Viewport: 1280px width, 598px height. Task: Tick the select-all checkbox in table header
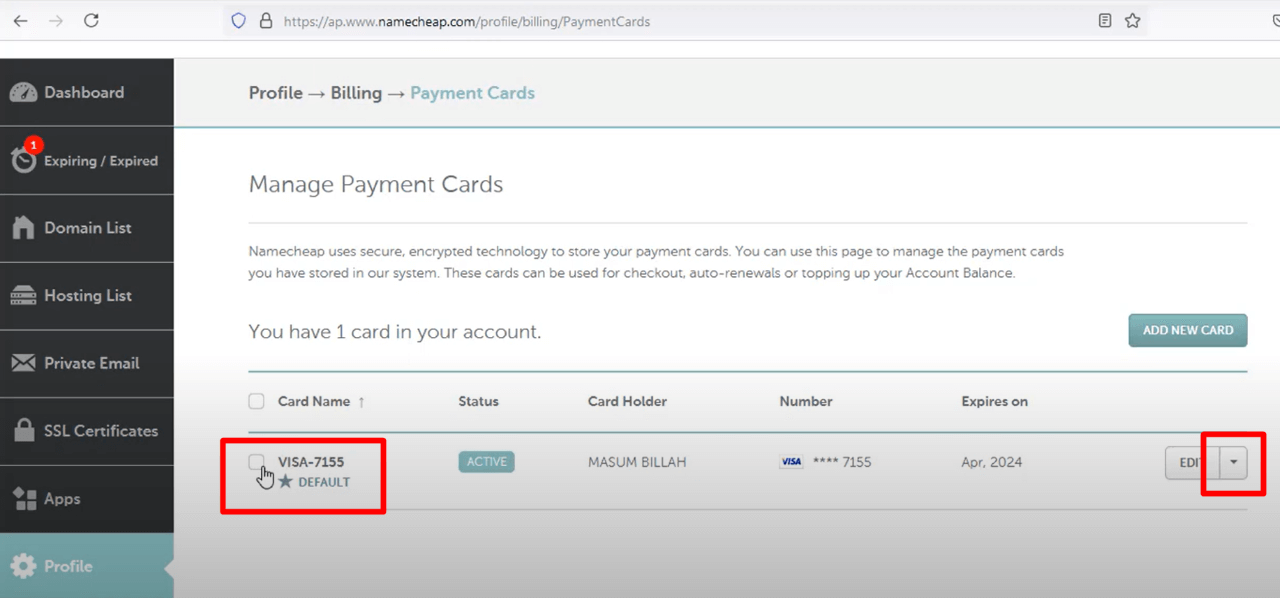(x=257, y=401)
